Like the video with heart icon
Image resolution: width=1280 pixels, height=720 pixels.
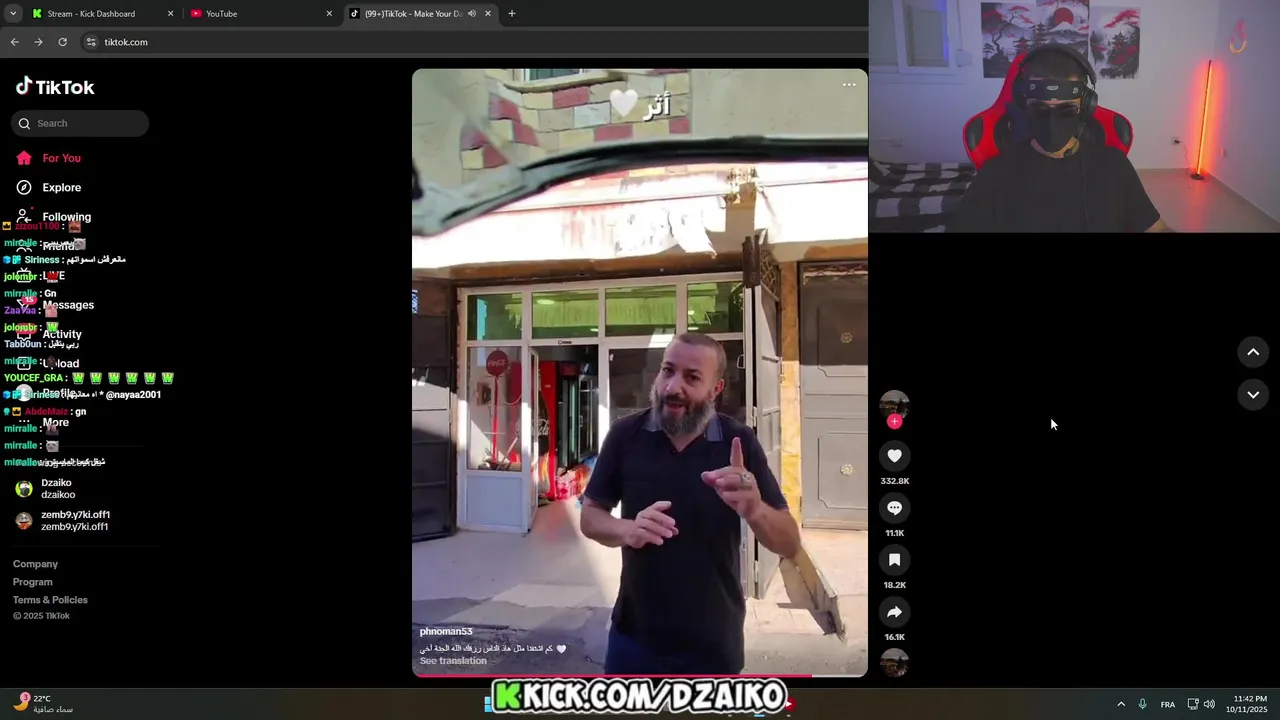pyautogui.click(x=894, y=456)
